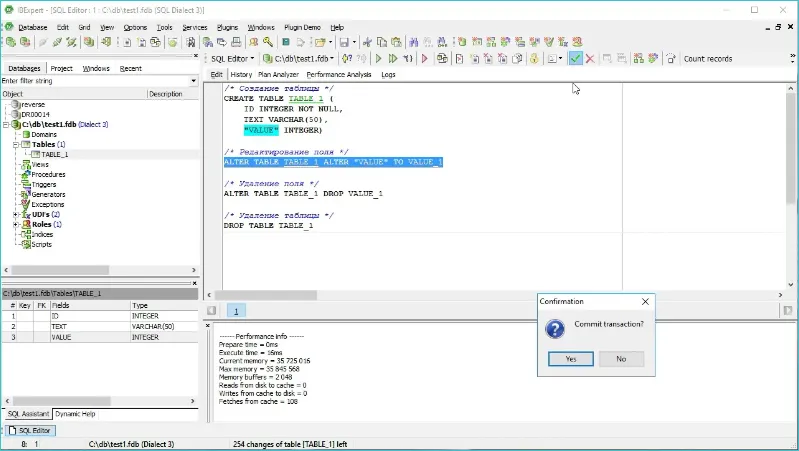Collapse the Tables (1) tree node
Screen dimensions: 799x451
tap(16, 145)
